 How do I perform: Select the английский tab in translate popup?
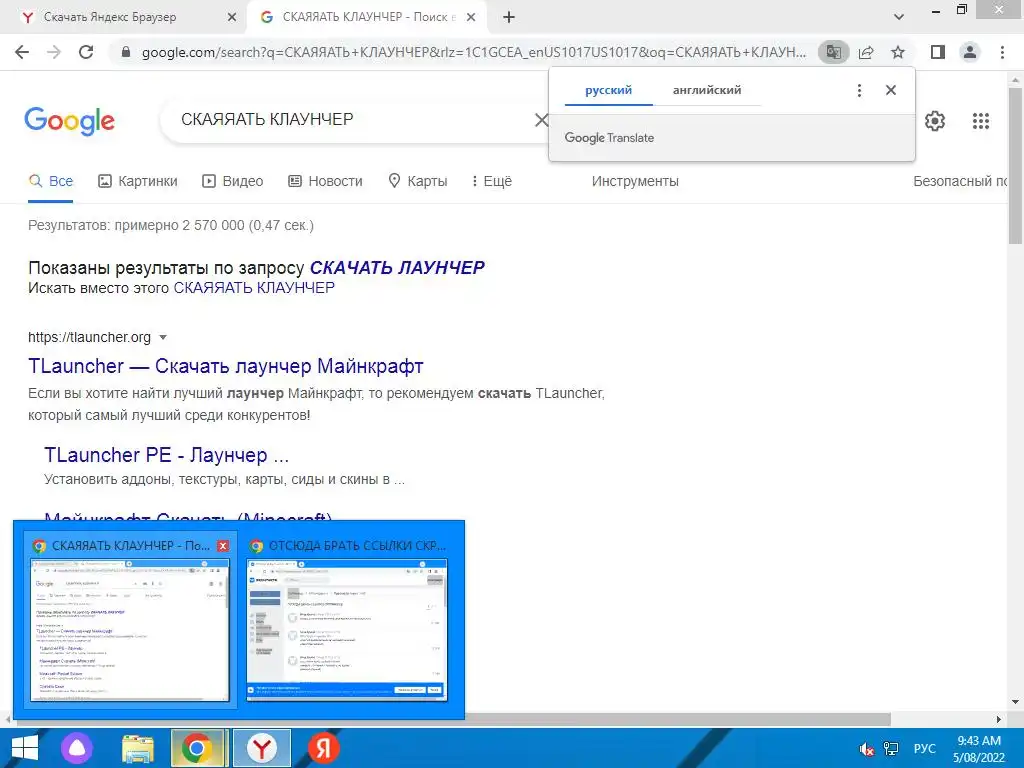(707, 90)
